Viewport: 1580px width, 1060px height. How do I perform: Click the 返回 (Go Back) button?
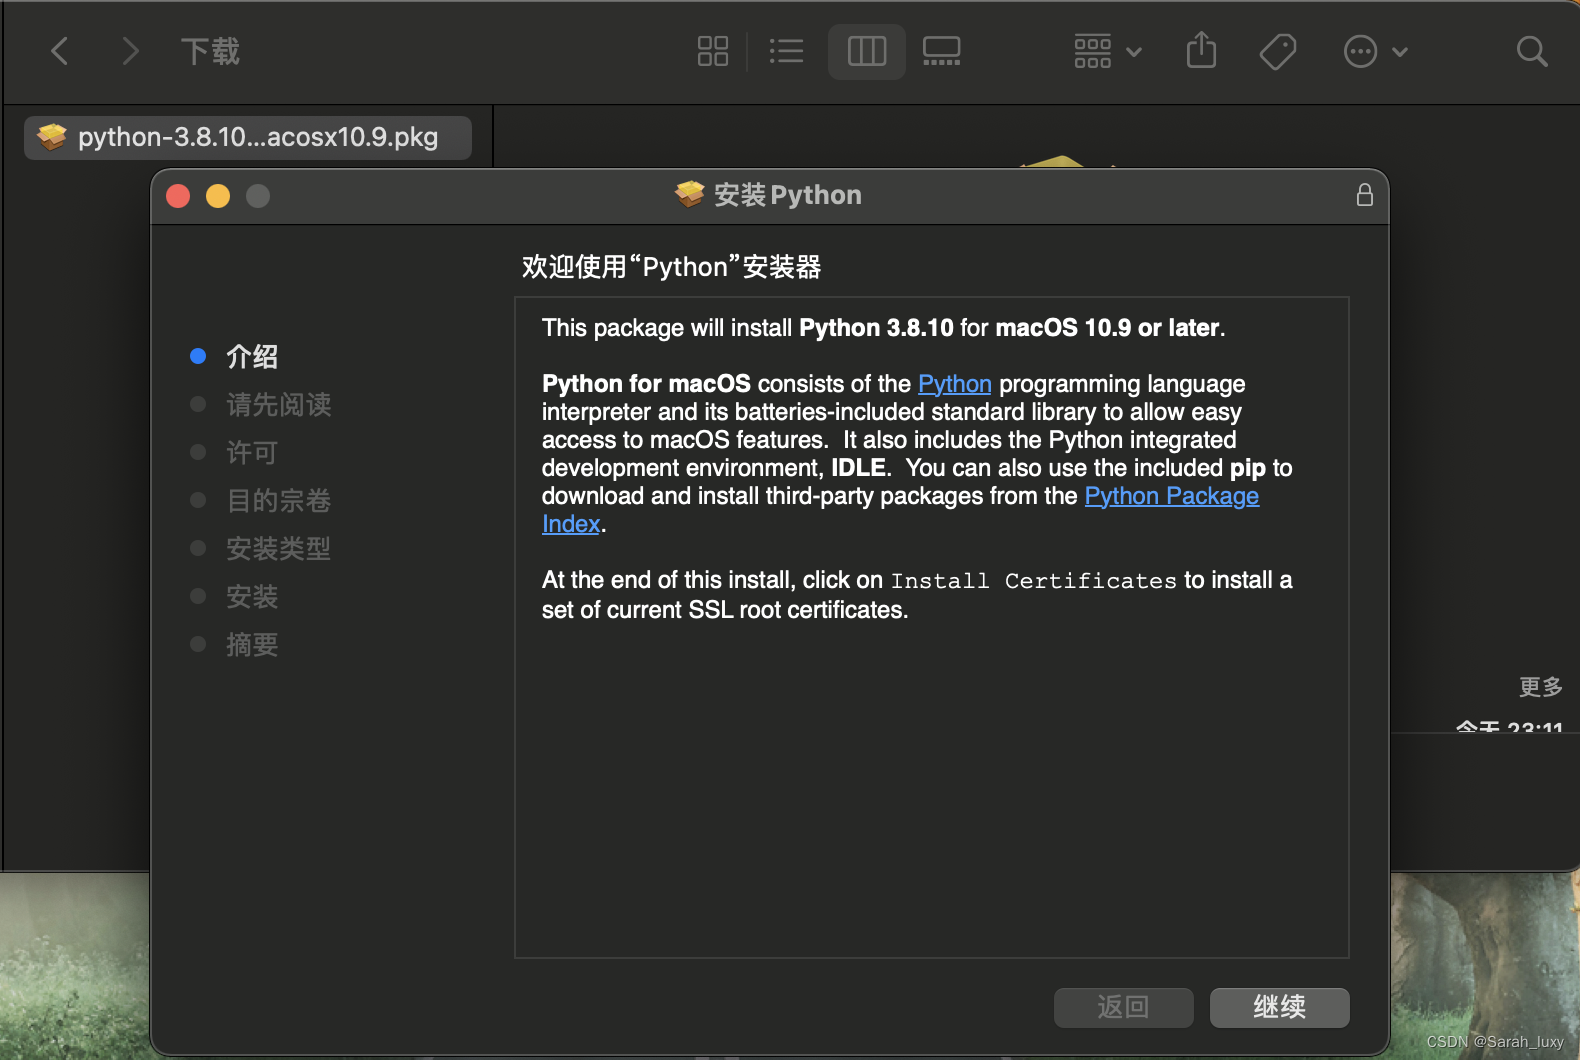tap(1123, 1007)
